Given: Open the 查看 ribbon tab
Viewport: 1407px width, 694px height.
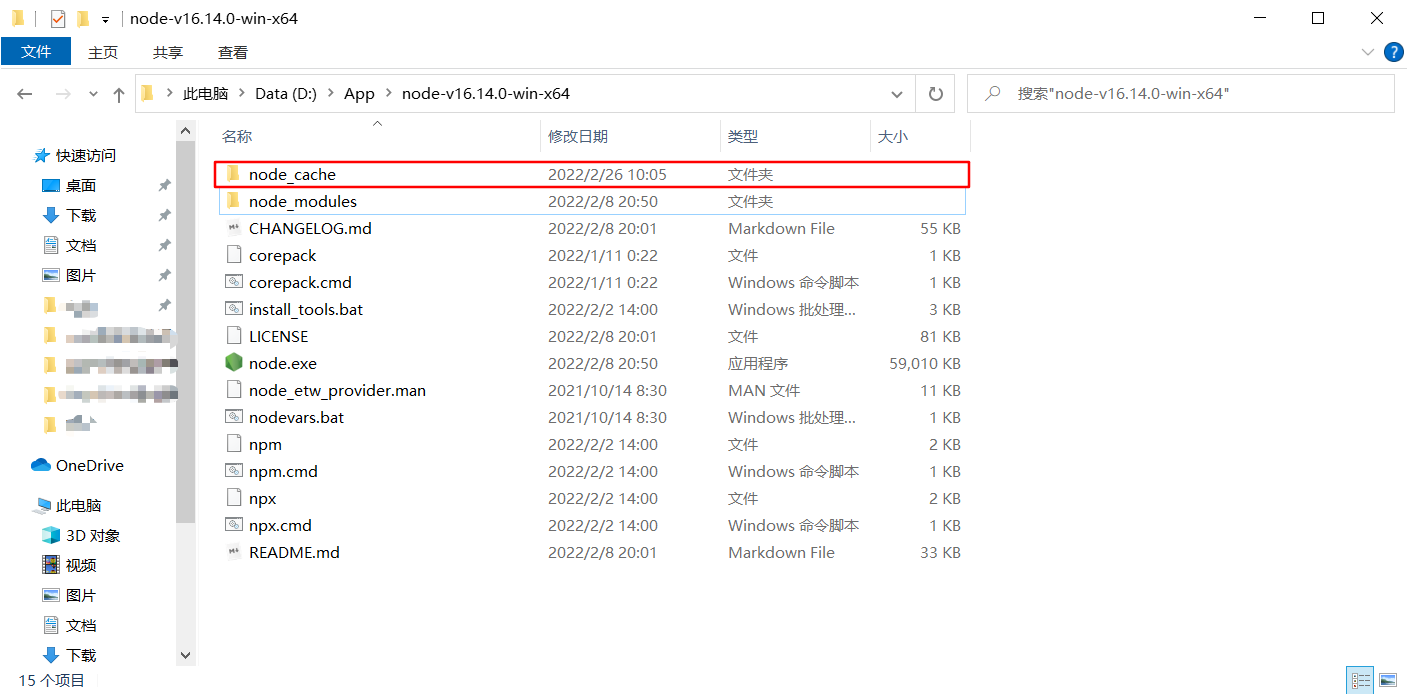Looking at the screenshot, I should tap(233, 52).
